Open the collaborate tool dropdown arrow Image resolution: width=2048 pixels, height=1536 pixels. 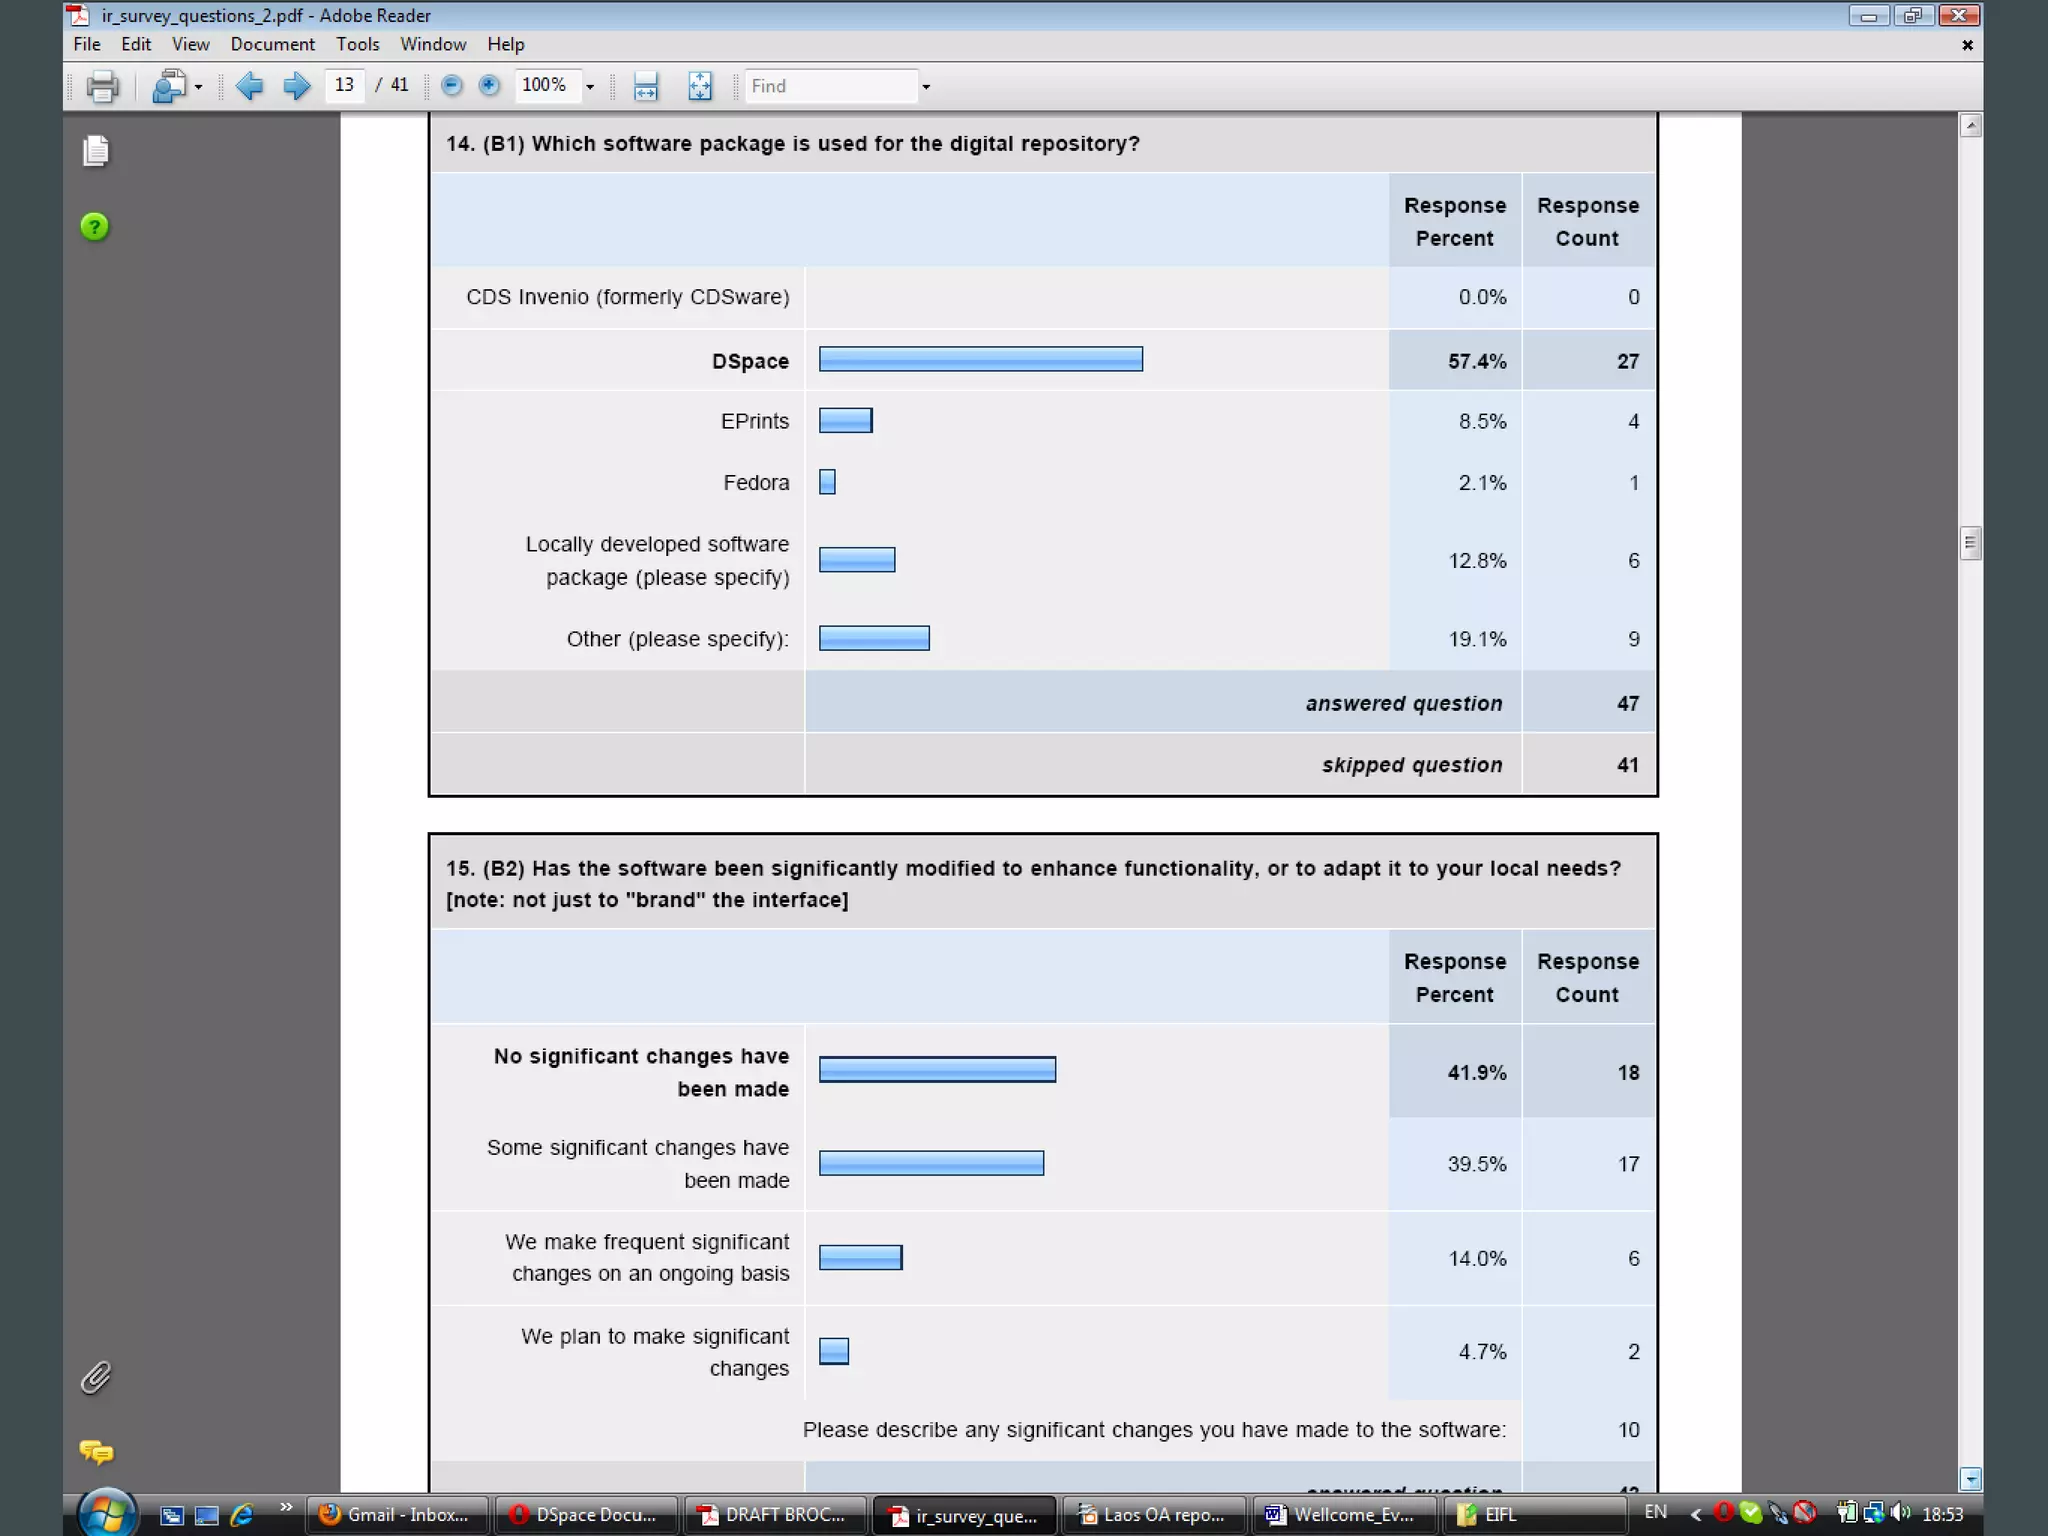click(198, 87)
